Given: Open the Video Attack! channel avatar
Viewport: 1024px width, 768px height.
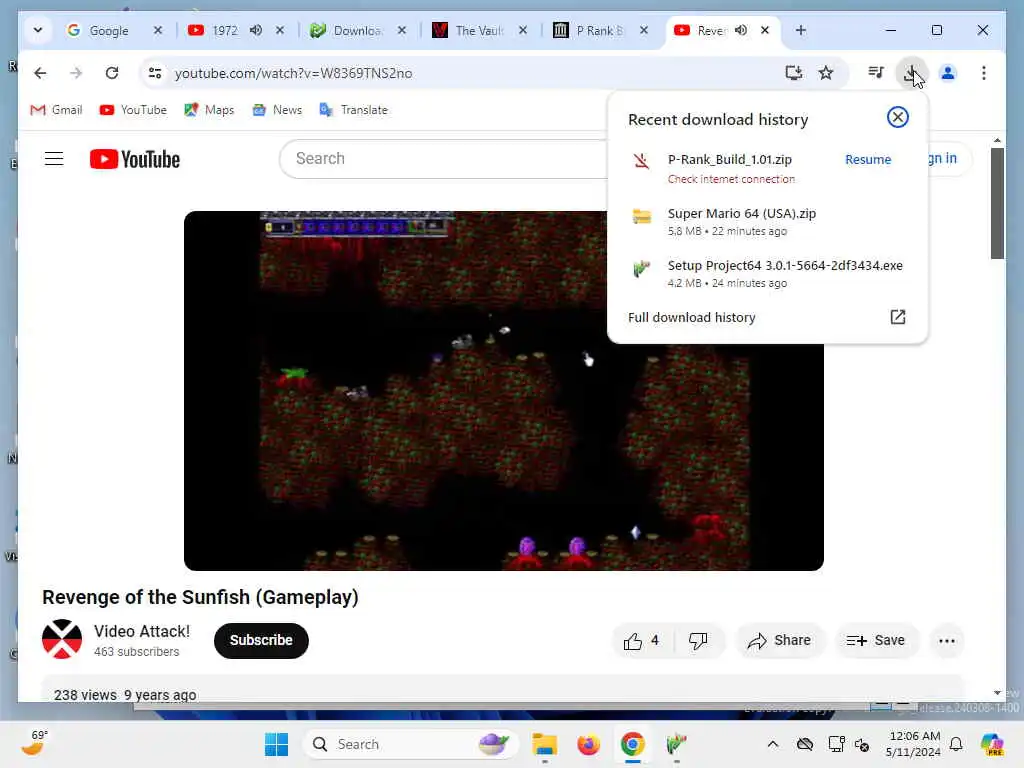Looking at the screenshot, I should pos(62,639).
